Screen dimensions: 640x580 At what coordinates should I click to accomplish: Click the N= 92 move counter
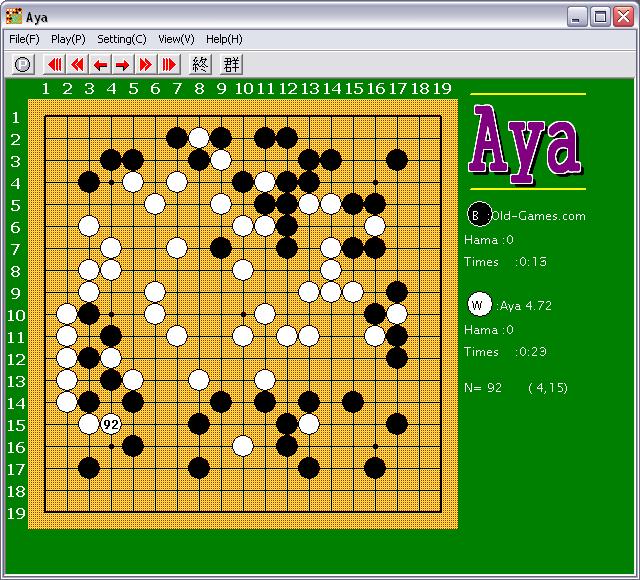pyautogui.click(x=483, y=387)
